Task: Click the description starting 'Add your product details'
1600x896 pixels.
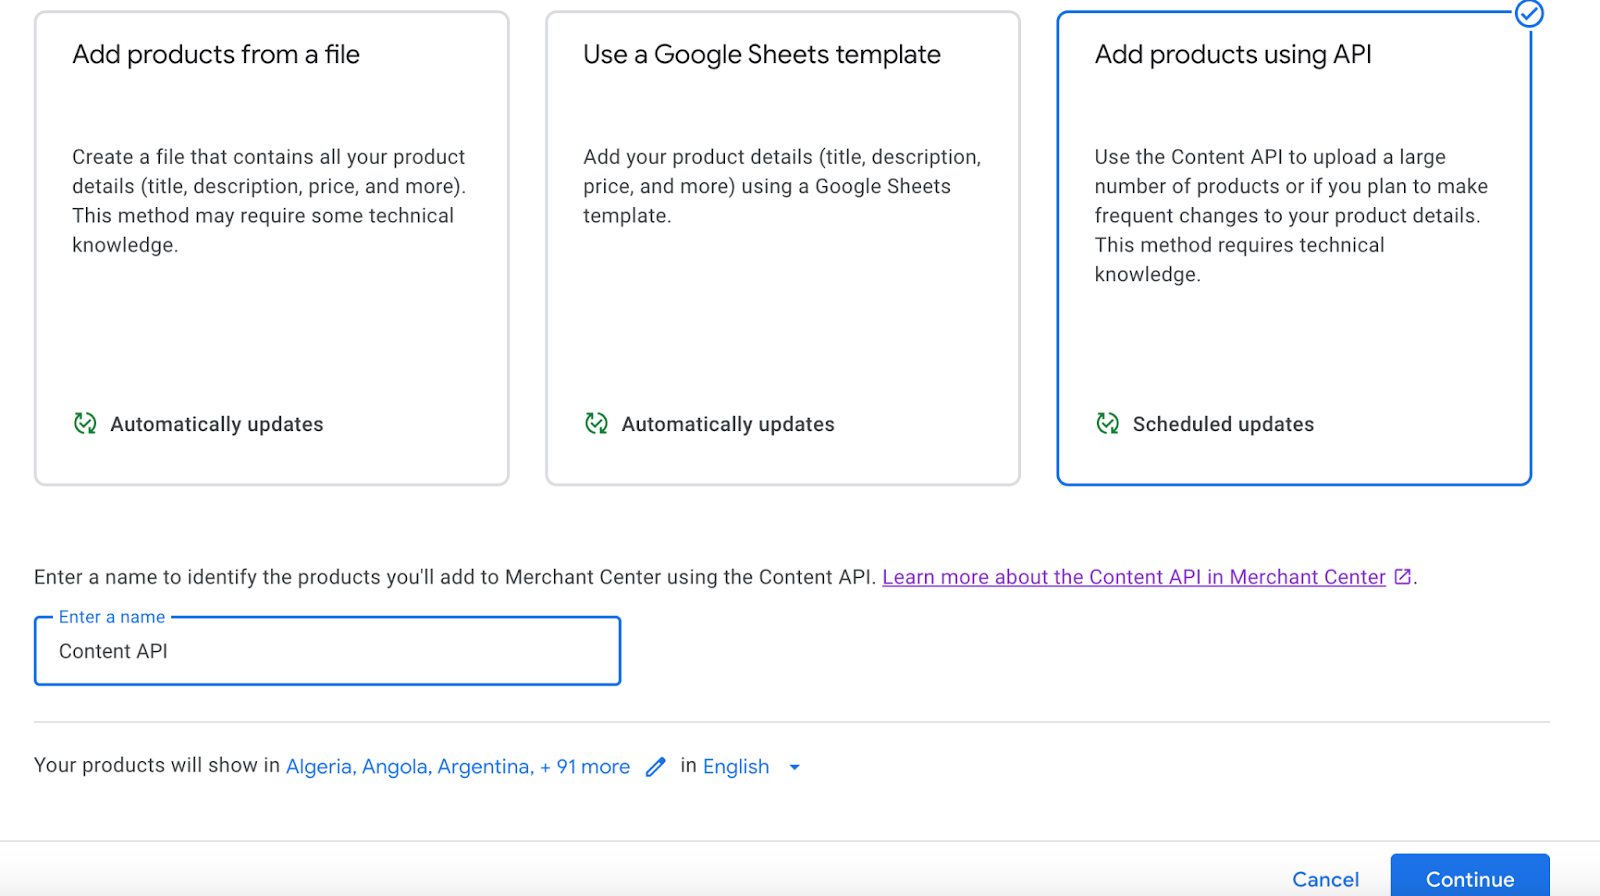Action: (782, 186)
